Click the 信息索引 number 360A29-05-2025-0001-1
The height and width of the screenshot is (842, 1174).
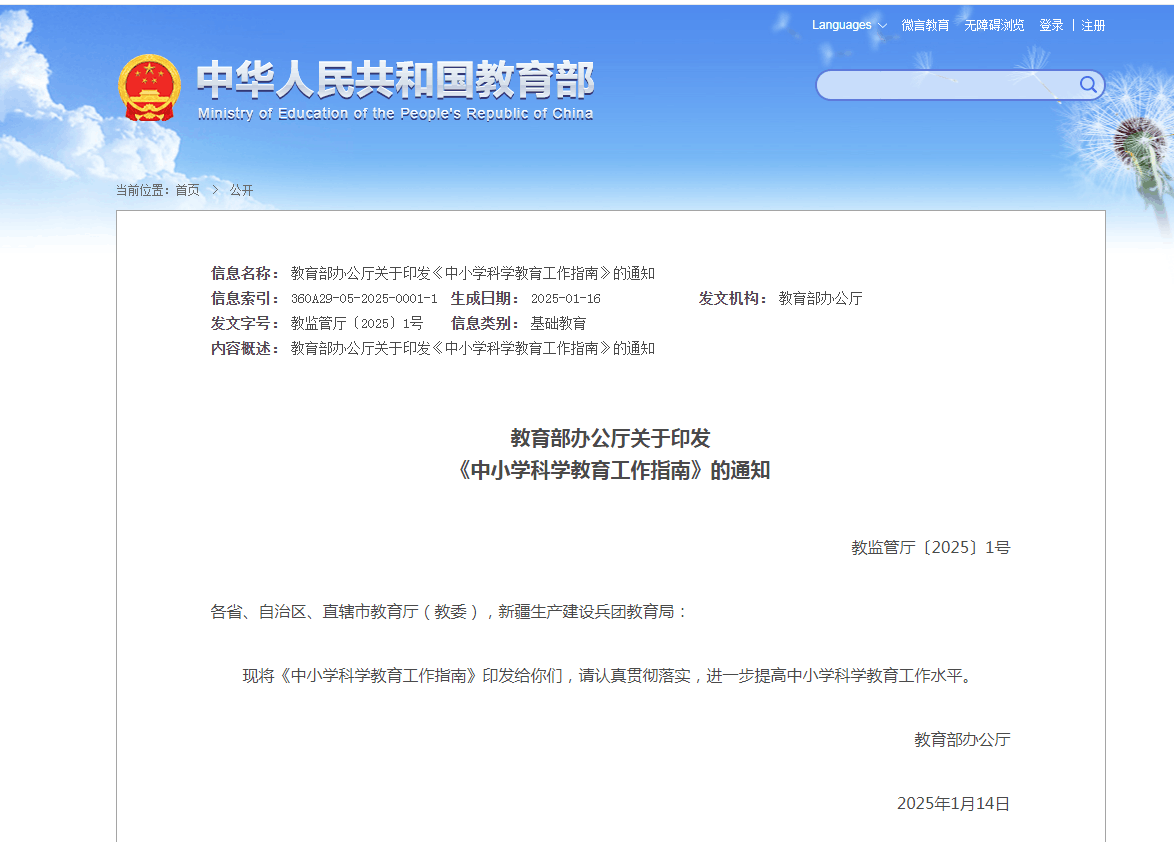[x=364, y=299]
